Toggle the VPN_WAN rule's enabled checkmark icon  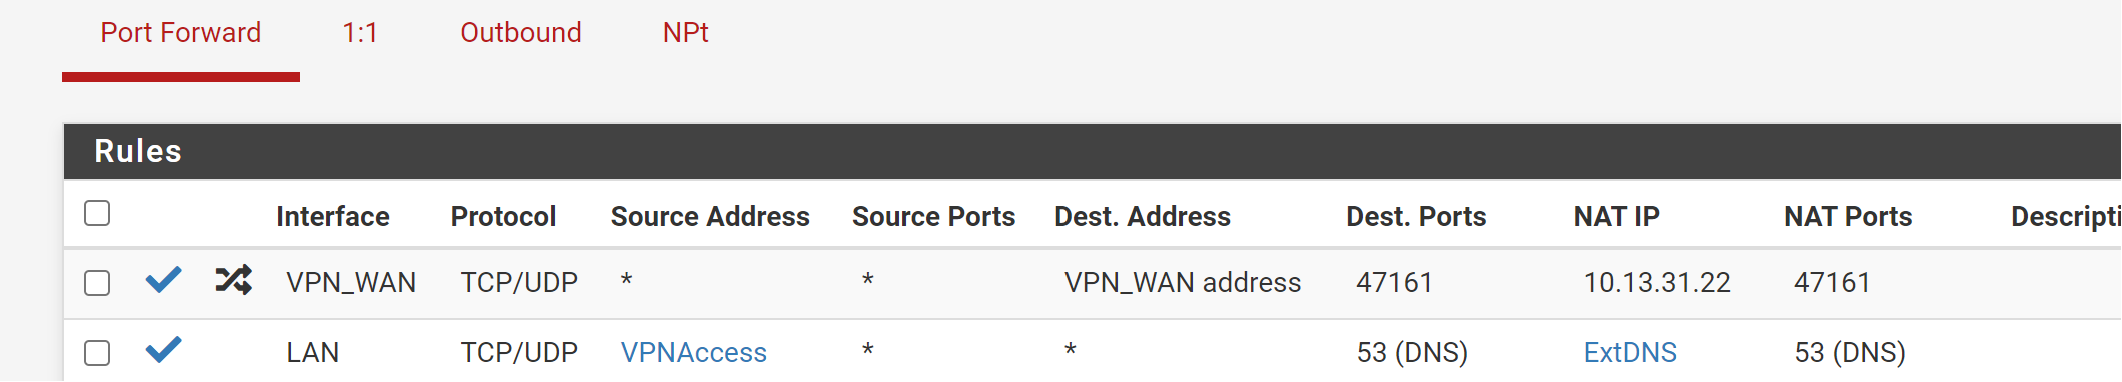point(163,280)
